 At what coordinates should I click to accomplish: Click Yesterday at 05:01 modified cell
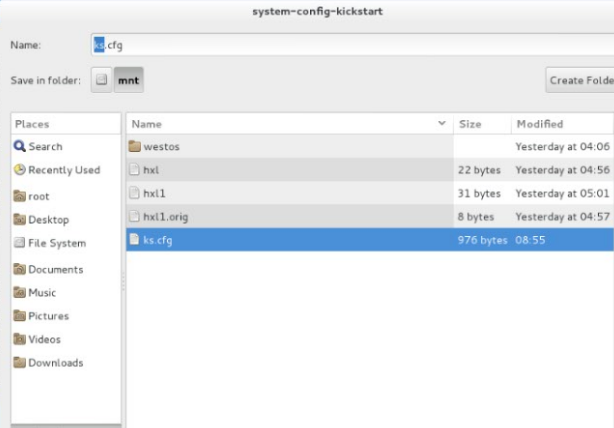tap(562, 193)
